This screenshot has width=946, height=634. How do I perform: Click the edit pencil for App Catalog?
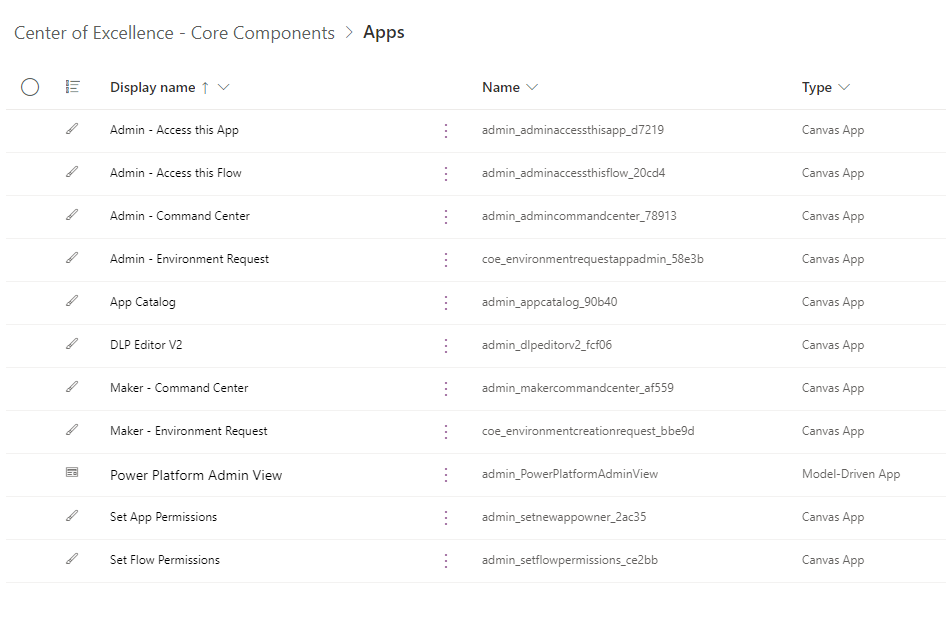click(x=71, y=302)
